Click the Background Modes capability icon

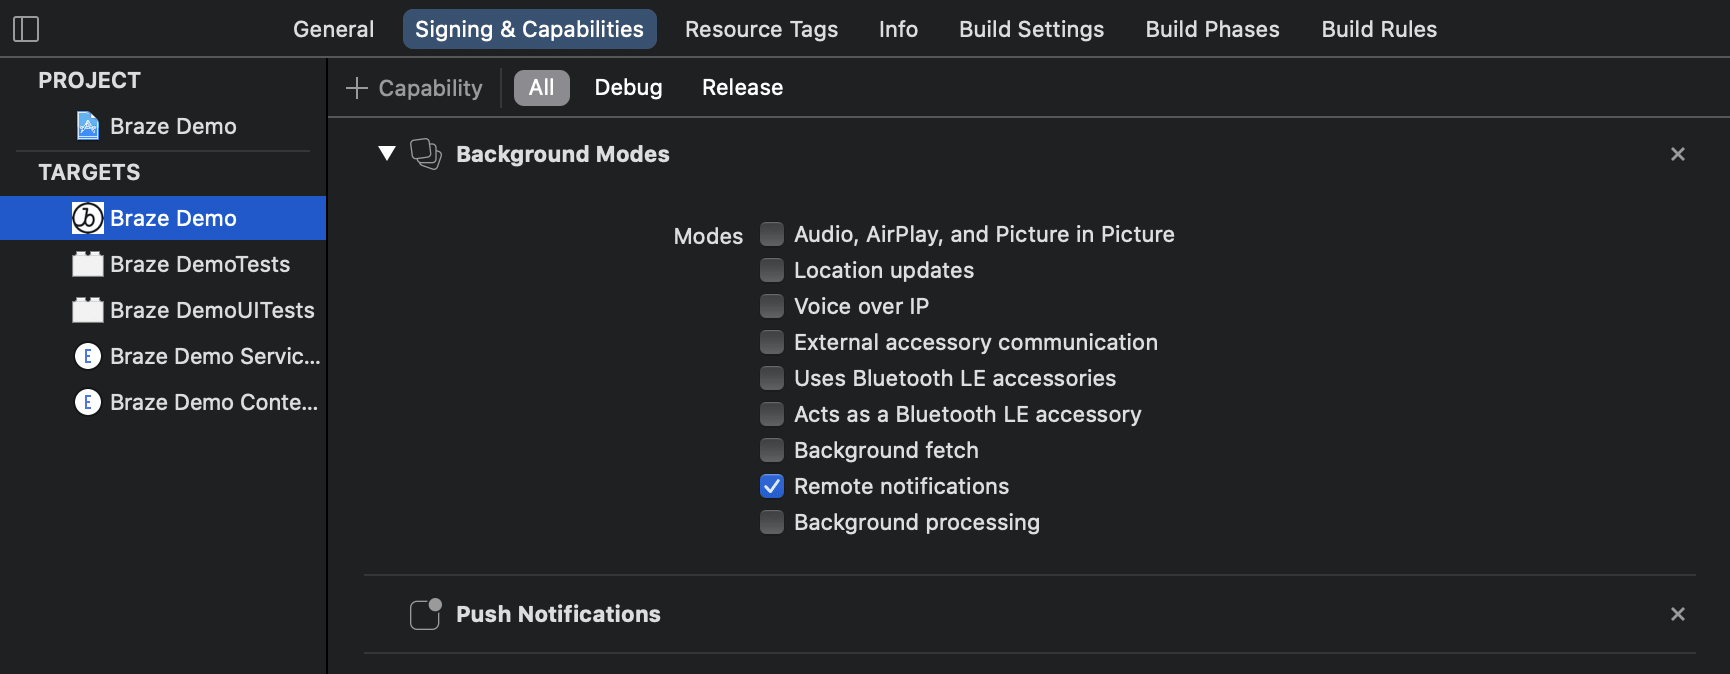click(x=426, y=154)
